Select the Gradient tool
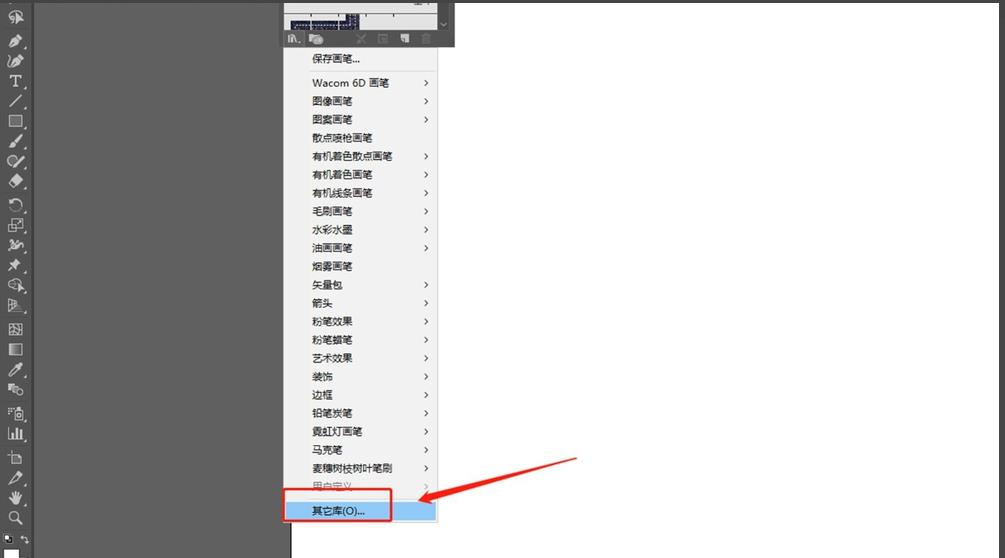 [15, 349]
